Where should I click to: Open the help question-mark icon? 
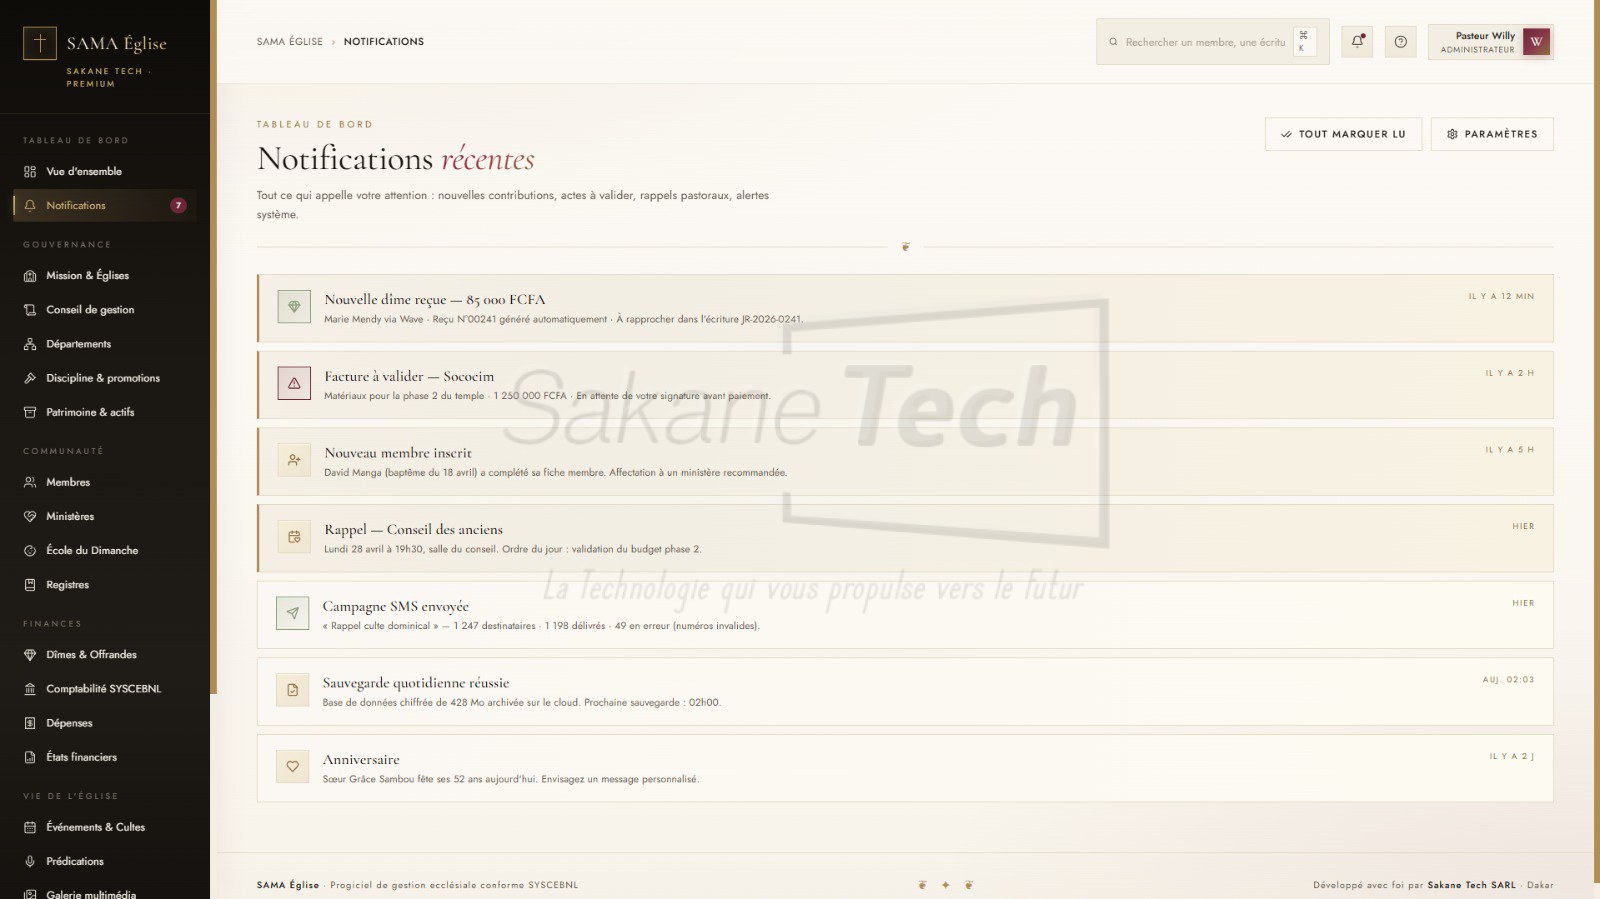[x=1401, y=42]
